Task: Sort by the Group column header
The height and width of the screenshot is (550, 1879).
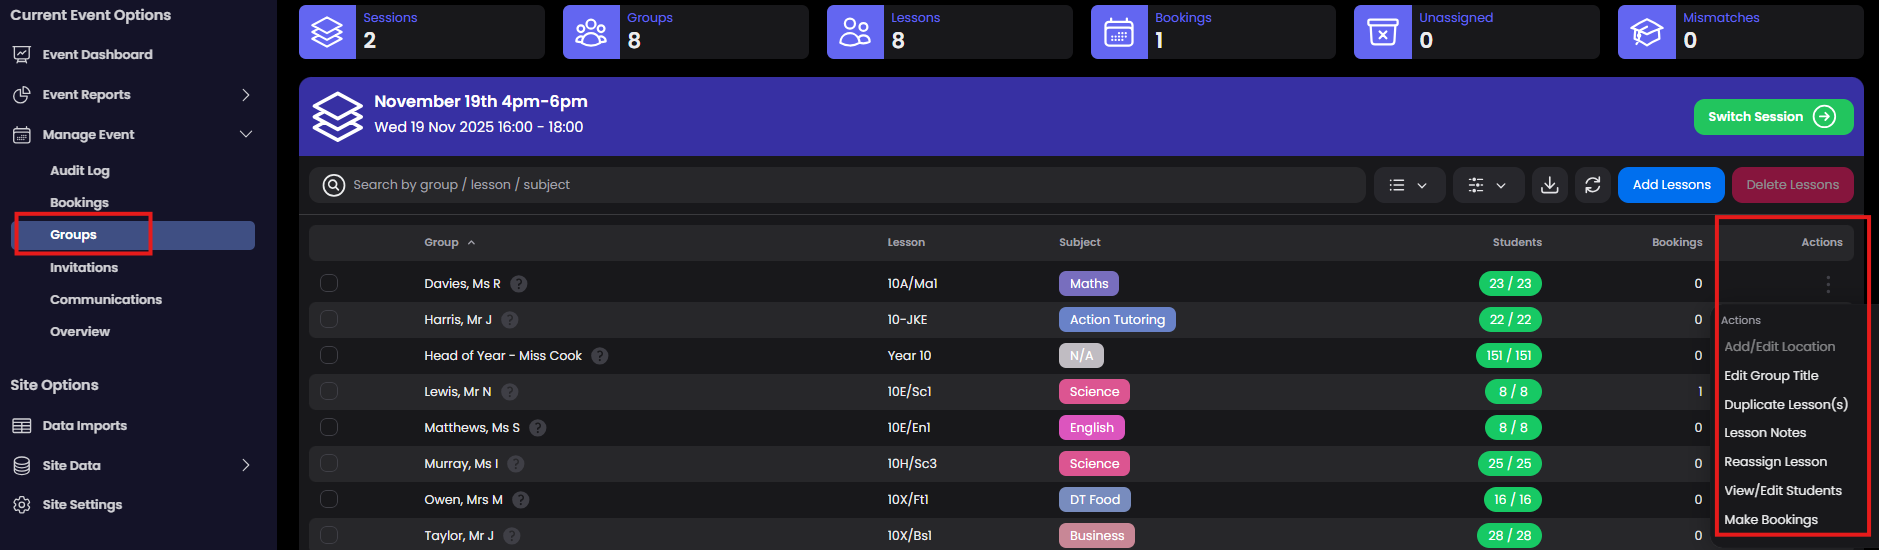Action: click(x=449, y=242)
